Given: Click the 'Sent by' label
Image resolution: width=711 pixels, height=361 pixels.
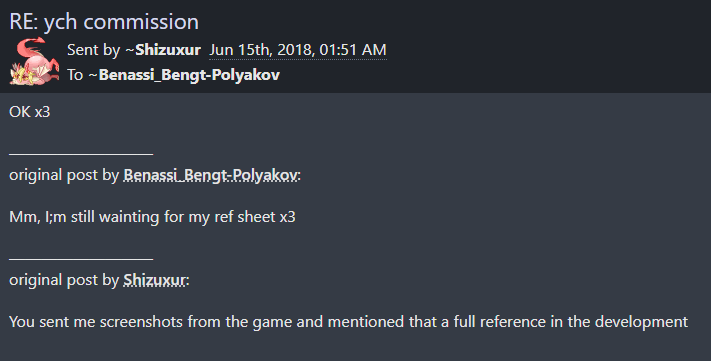Looking at the screenshot, I should click(x=93, y=50).
